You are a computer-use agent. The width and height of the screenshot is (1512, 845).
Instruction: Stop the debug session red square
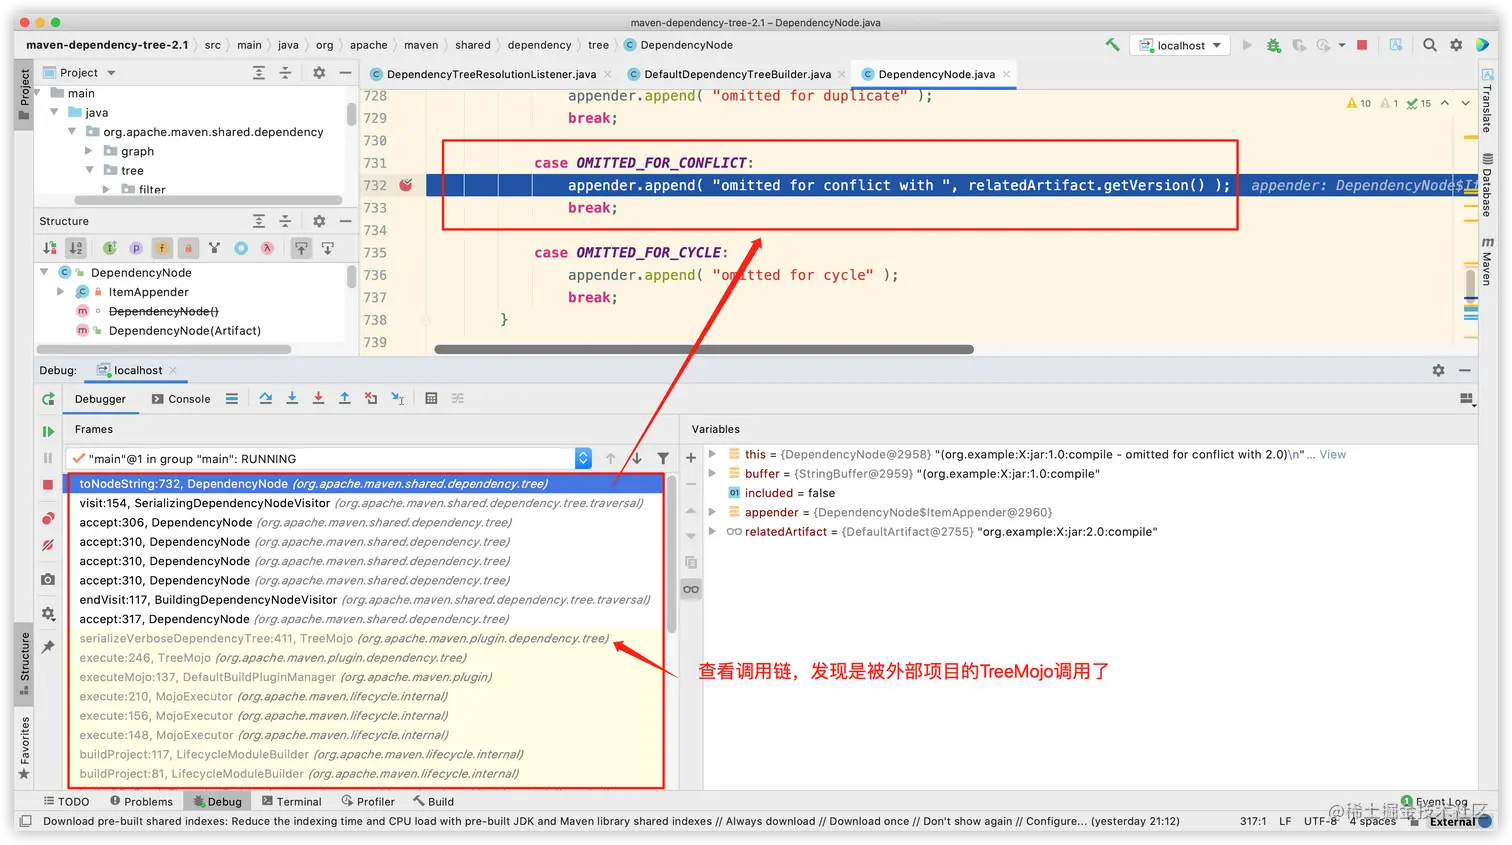tap(48, 485)
